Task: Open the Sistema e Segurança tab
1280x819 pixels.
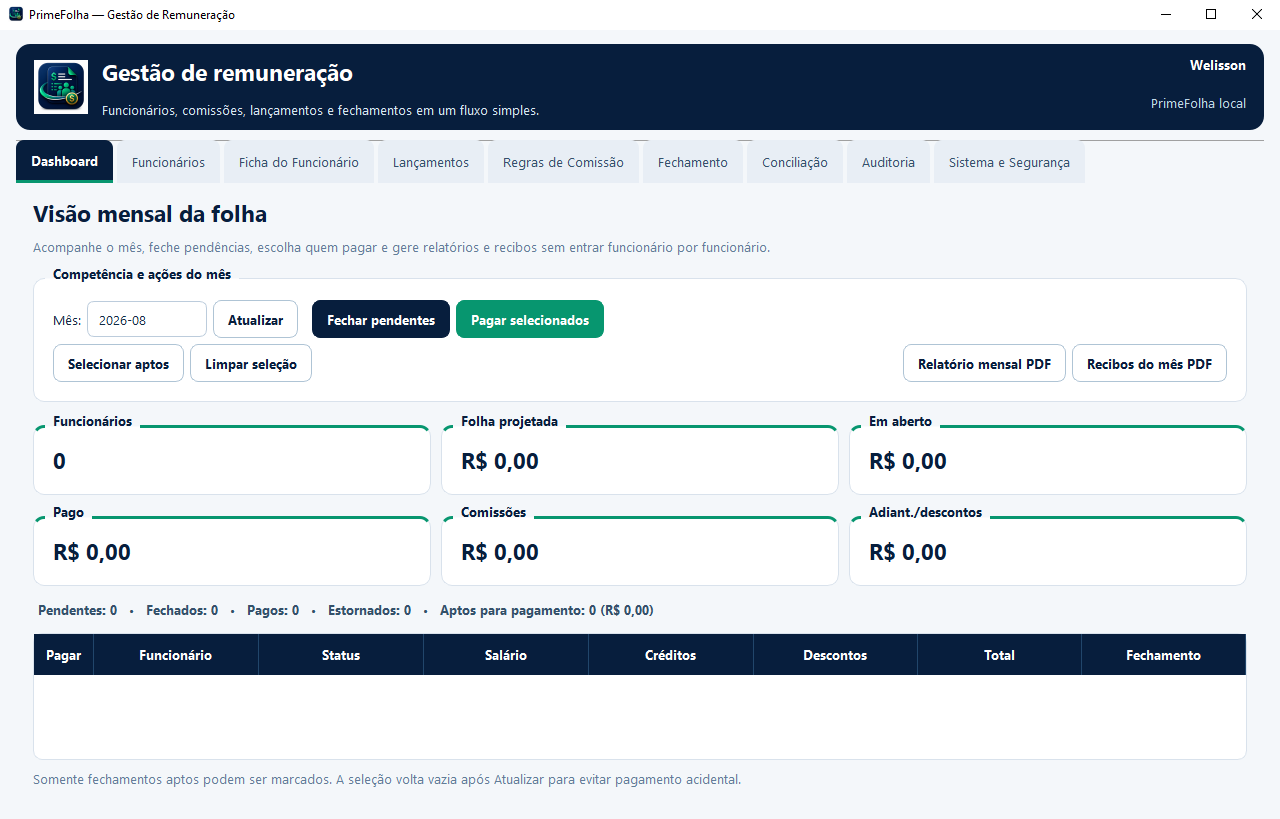Action: tap(1009, 162)
